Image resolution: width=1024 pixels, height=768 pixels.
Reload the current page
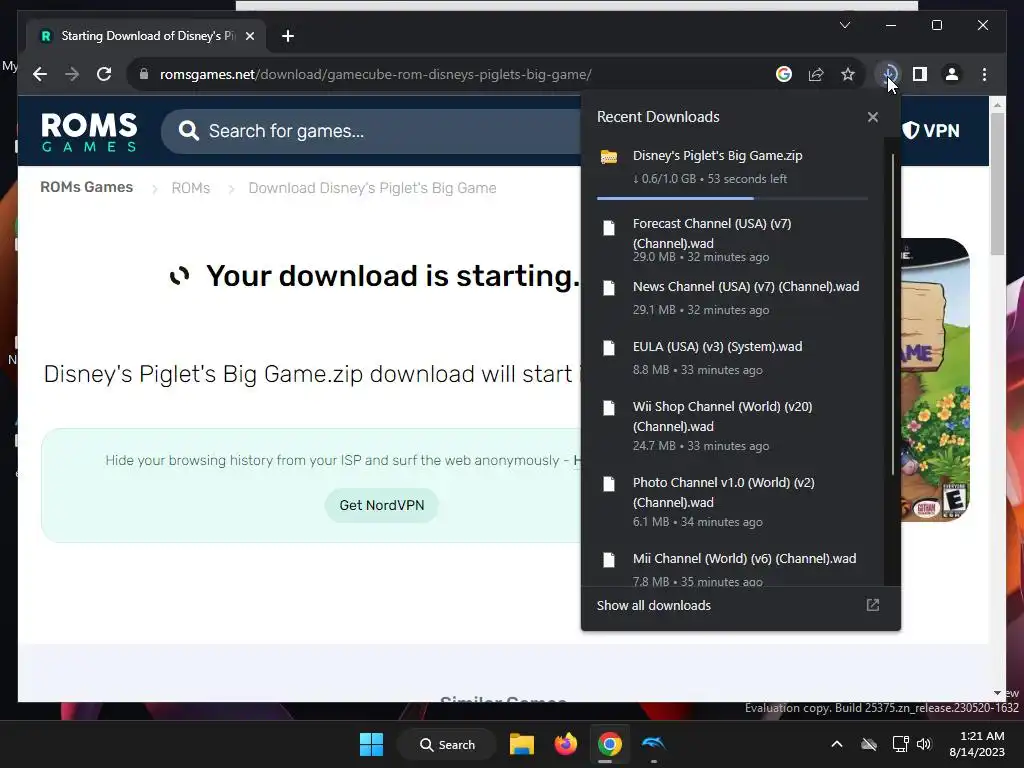[x=104, y=74]
